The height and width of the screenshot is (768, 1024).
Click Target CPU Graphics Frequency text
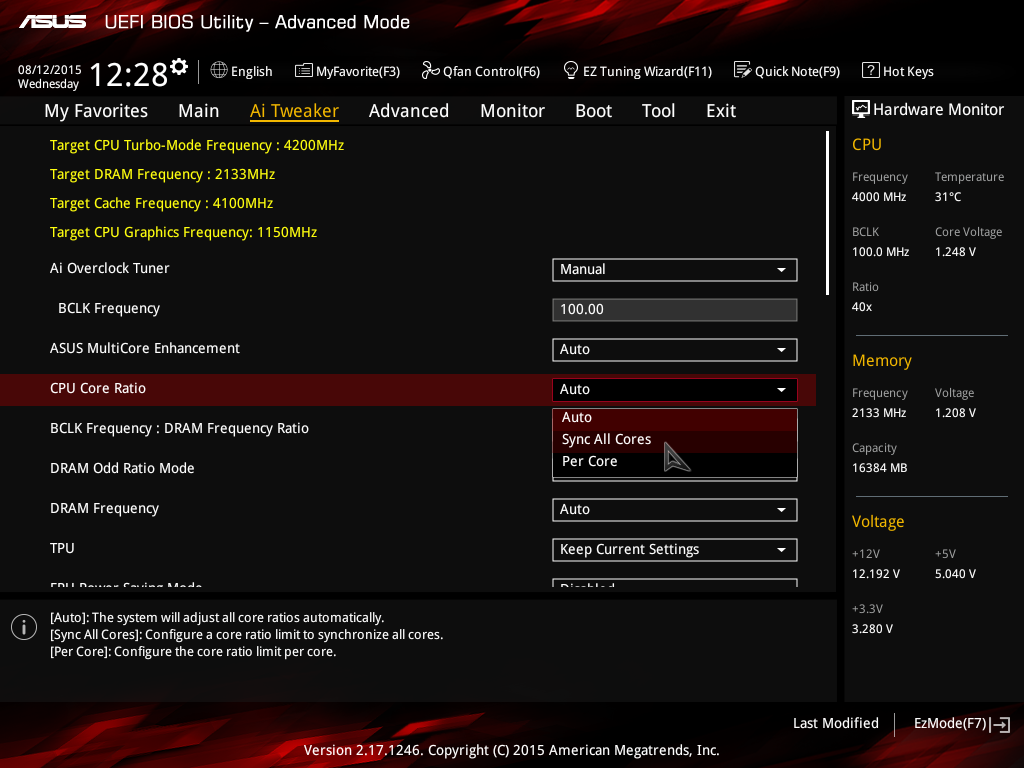pos(184,232)
